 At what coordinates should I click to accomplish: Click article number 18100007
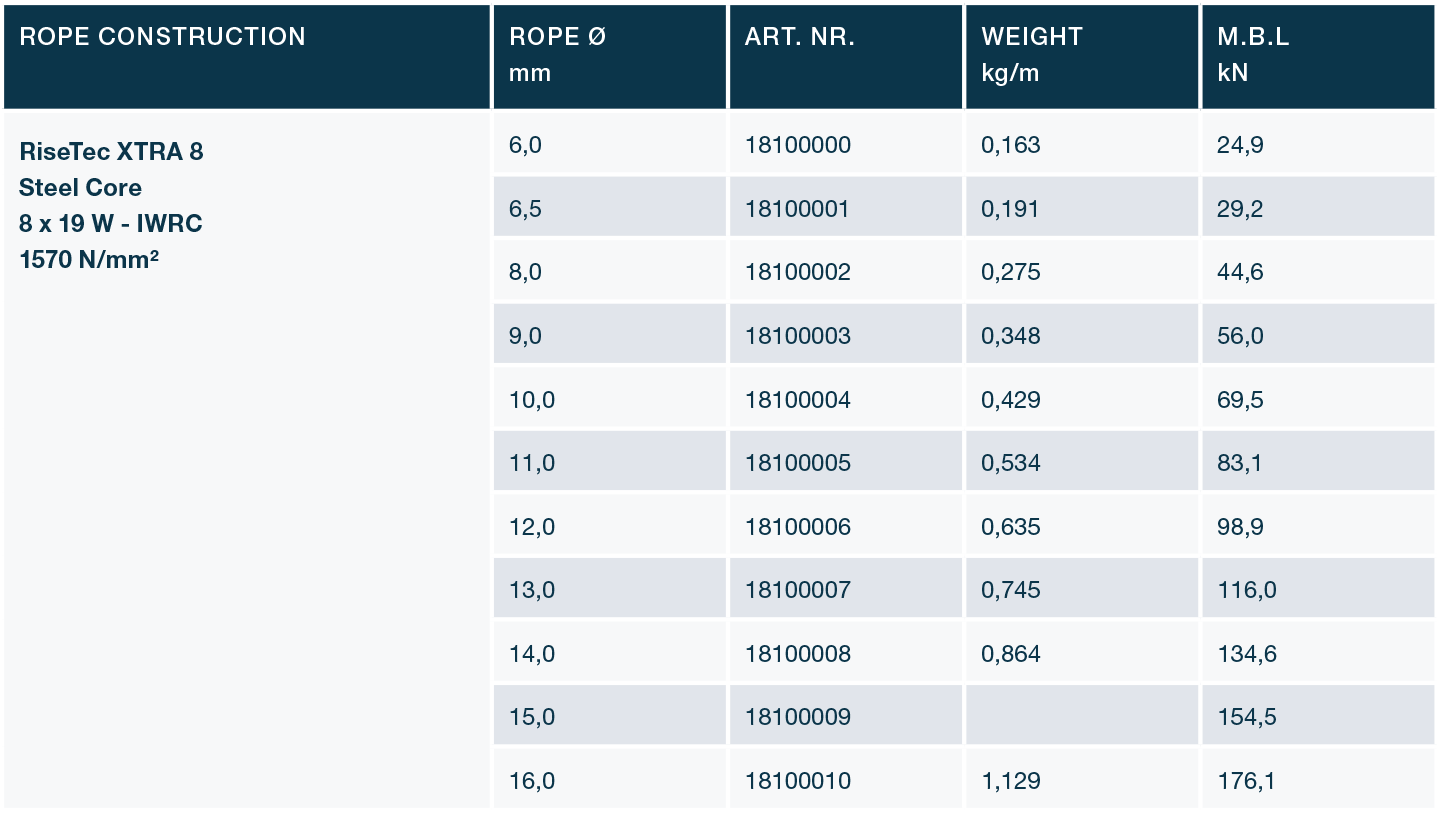(x=798, y=590)
